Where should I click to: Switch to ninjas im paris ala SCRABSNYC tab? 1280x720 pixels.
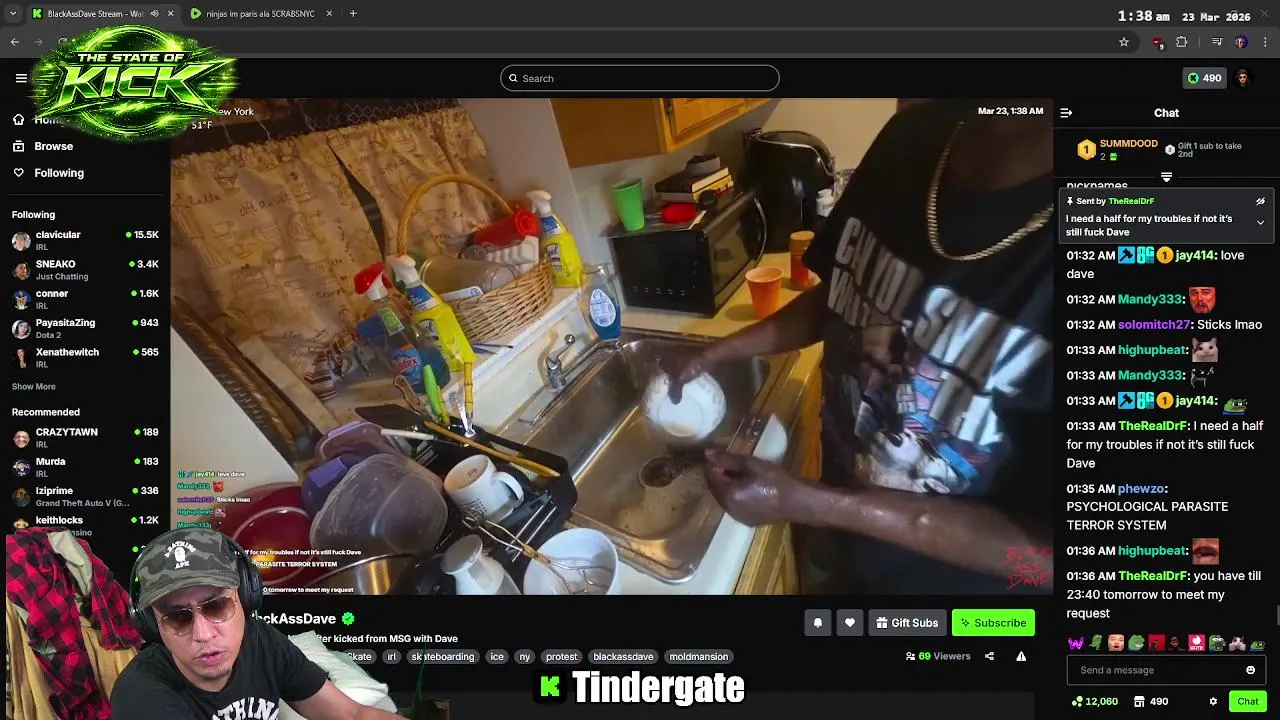coord(260,14)
